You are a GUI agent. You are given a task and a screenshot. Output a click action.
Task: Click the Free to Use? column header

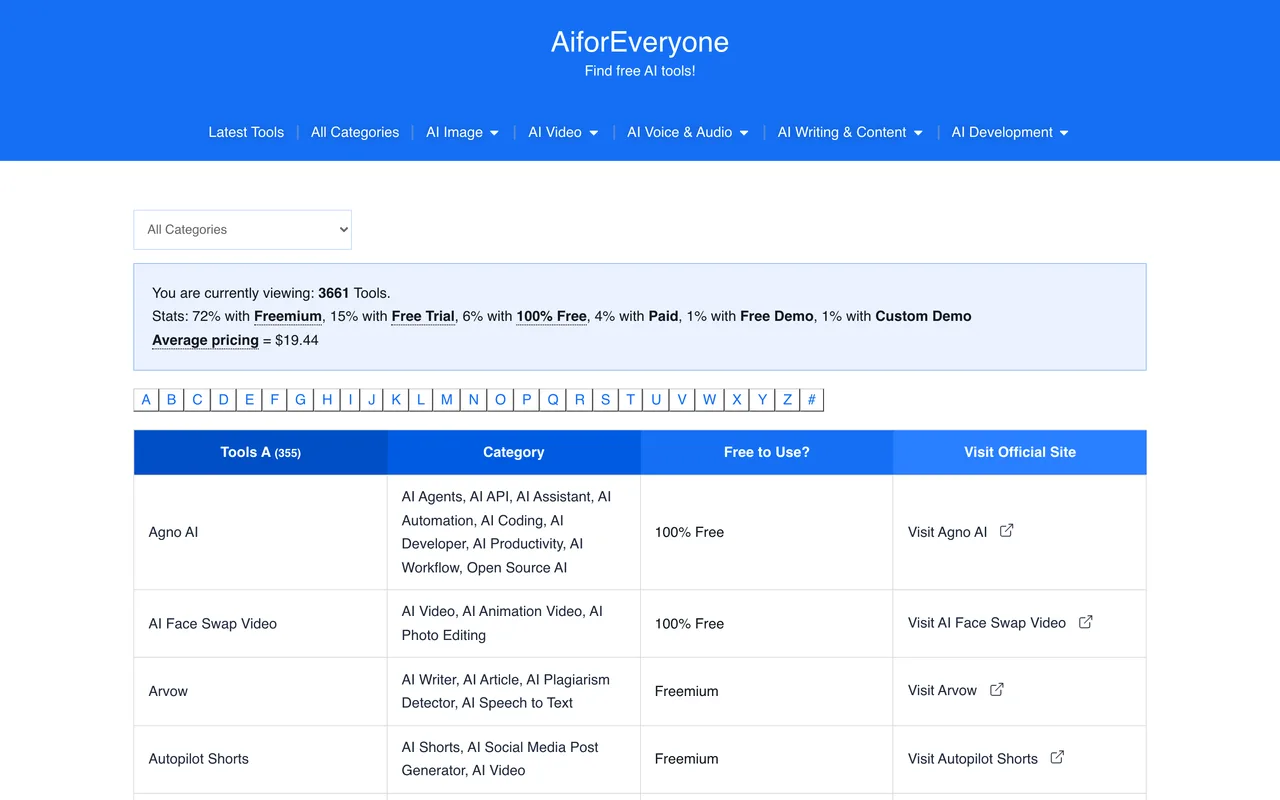pos(767,452)
